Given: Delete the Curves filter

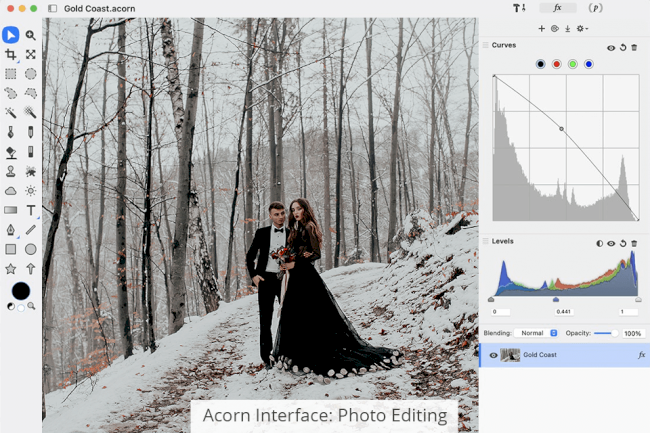Looking at the screenshot, I should click(634, 48).
